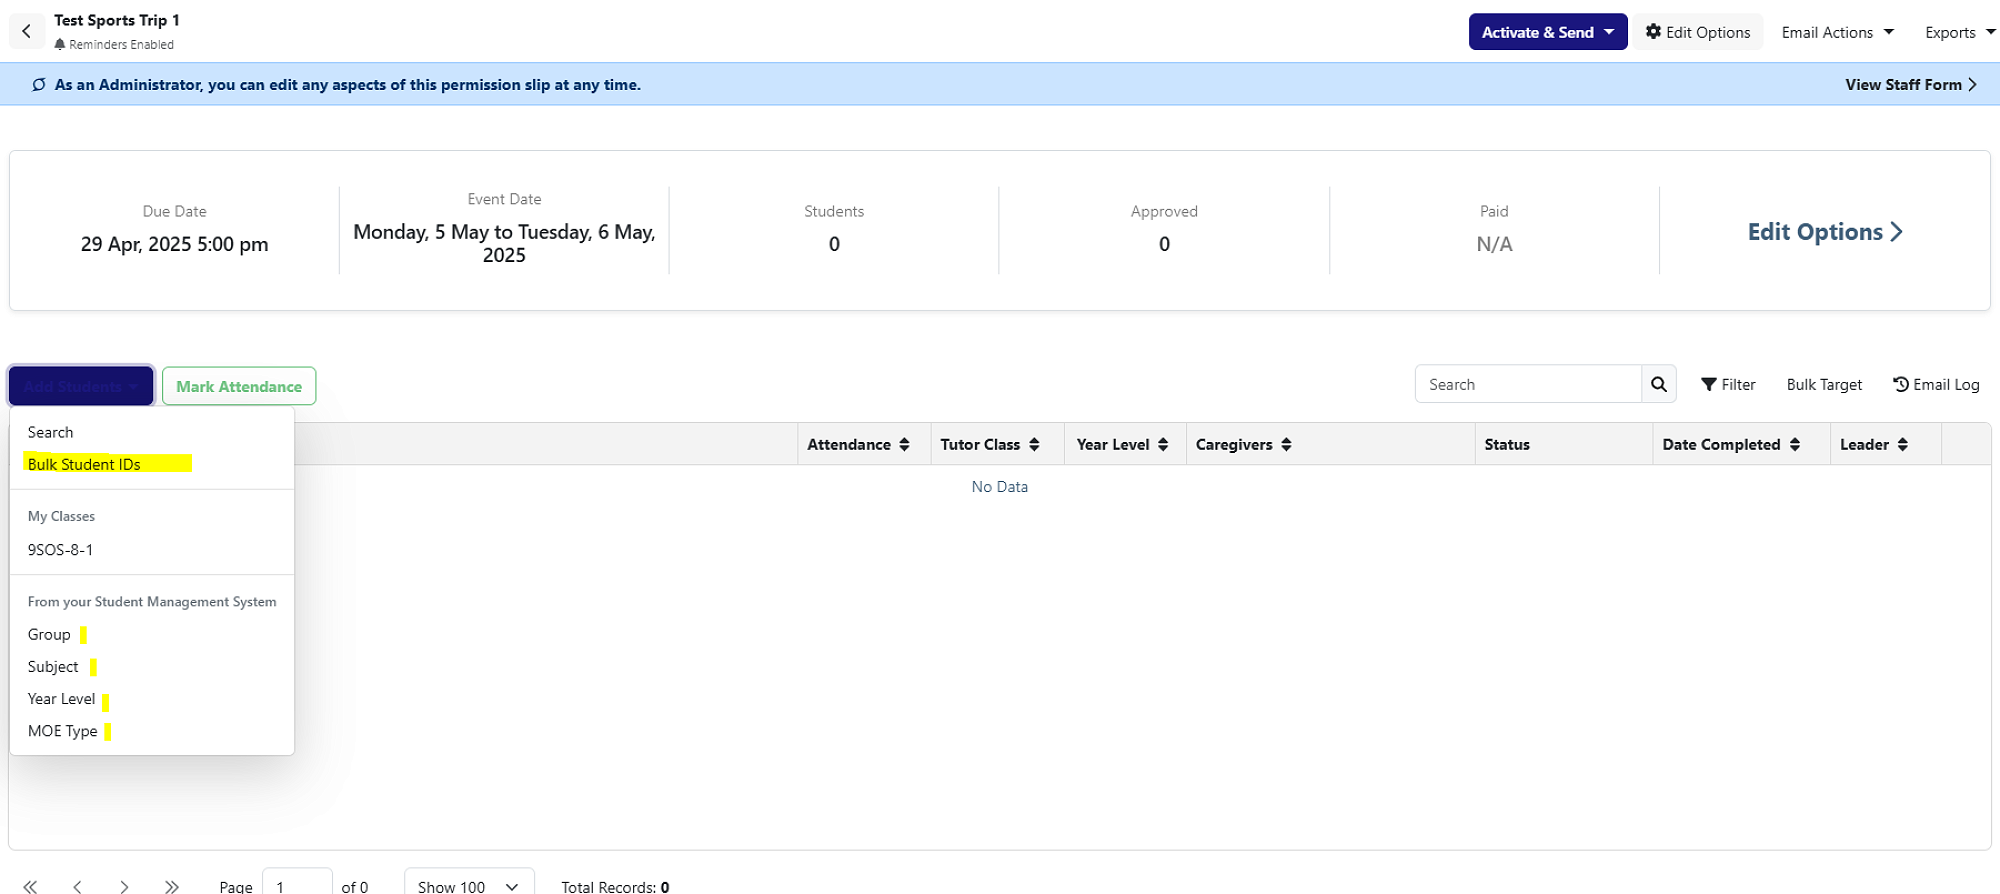The height and width of the screenshot is (894, 2000).
Task: Go to the first page arrow
Action: click(31, 886)
